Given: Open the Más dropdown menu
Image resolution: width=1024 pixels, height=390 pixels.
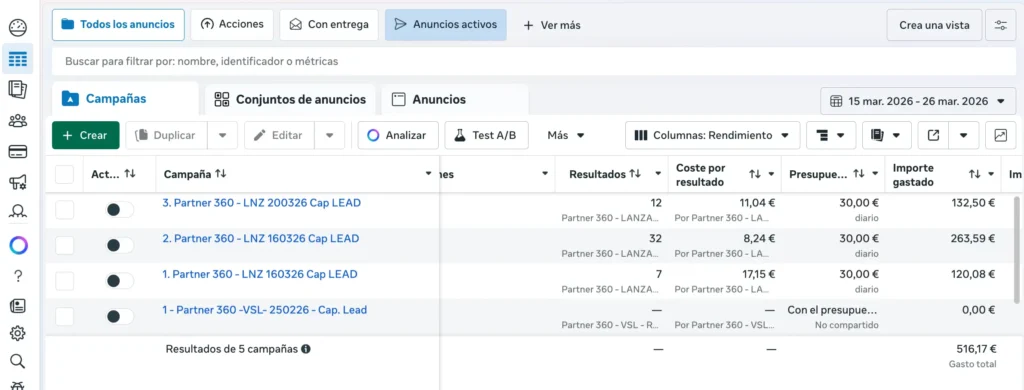Looking at the screenshot, I should tap(566, 135).
